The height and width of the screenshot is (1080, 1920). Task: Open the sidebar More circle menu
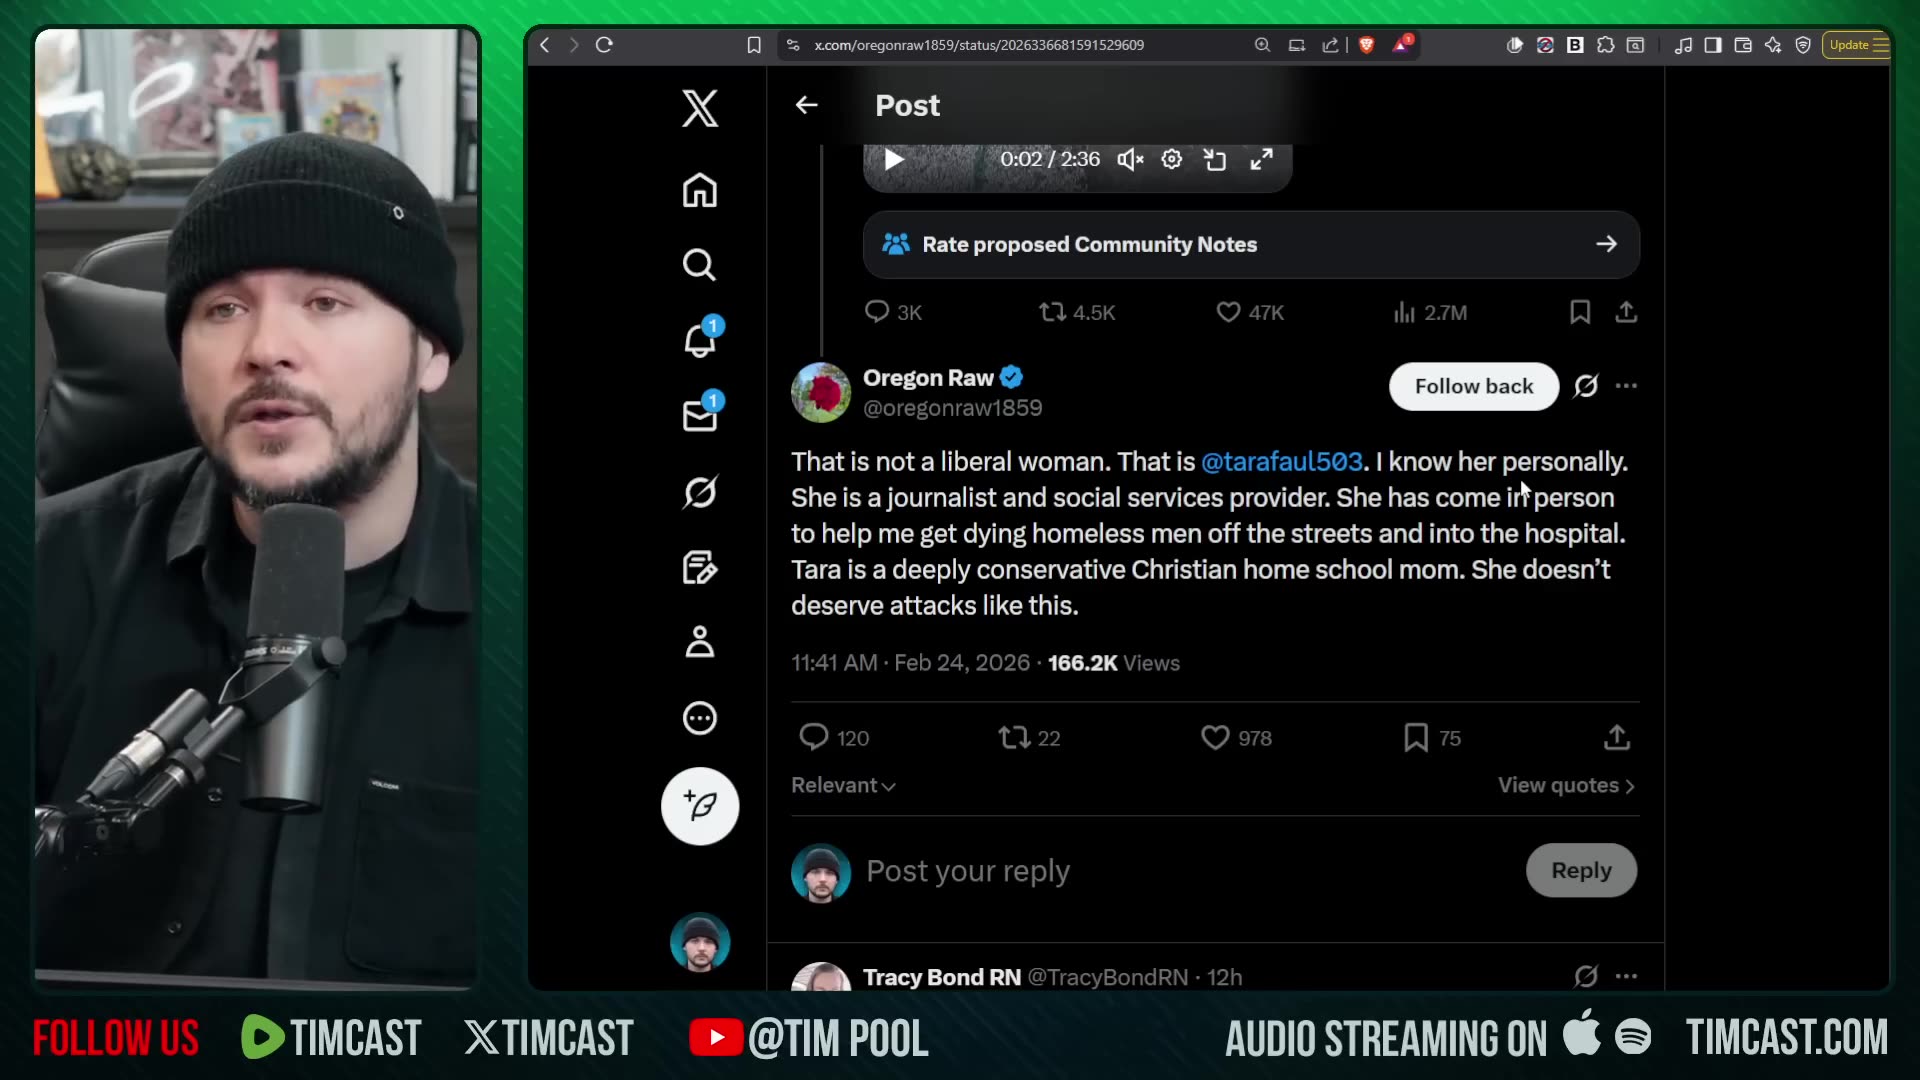[699, 718]
